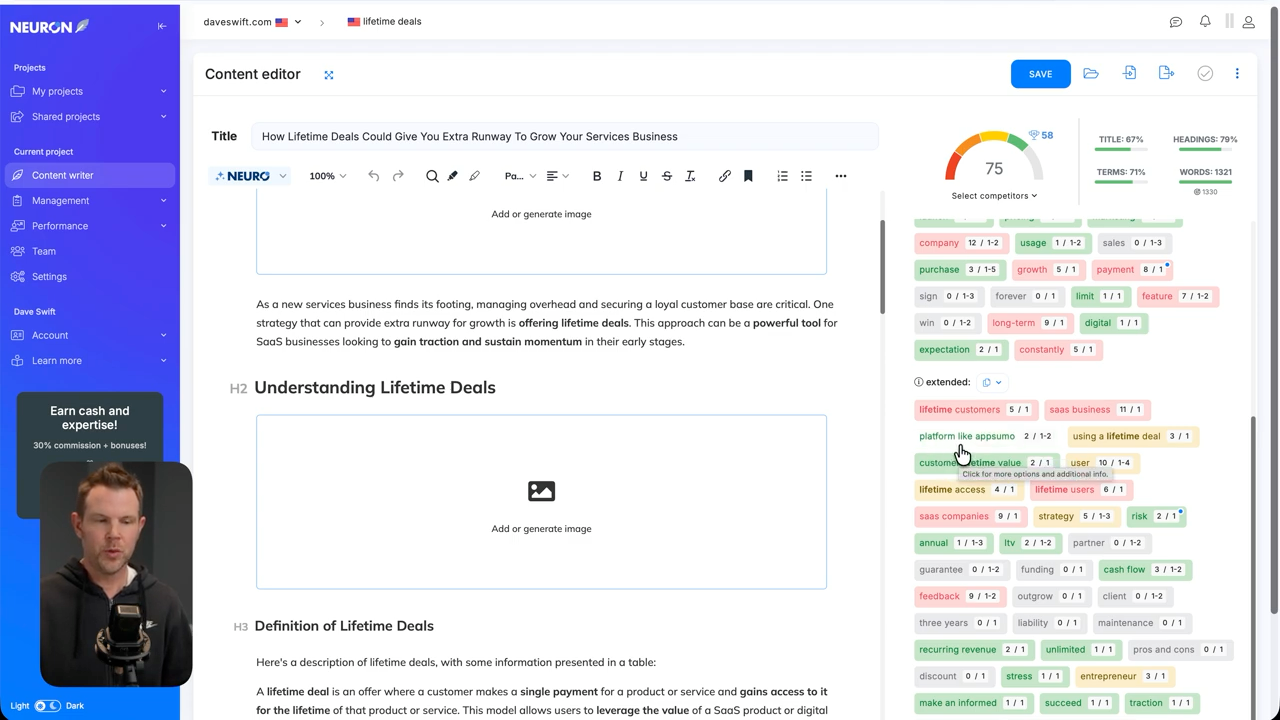Click the checkmark status icon near Save
This screenshot has width=1280, height=720.
[x=1205, y=74]
